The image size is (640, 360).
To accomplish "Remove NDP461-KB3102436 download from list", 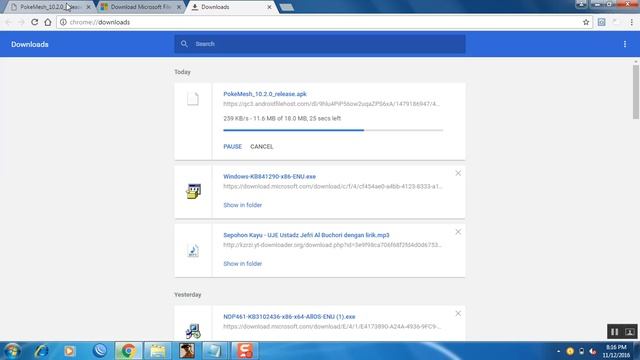I will pos(458,313).
